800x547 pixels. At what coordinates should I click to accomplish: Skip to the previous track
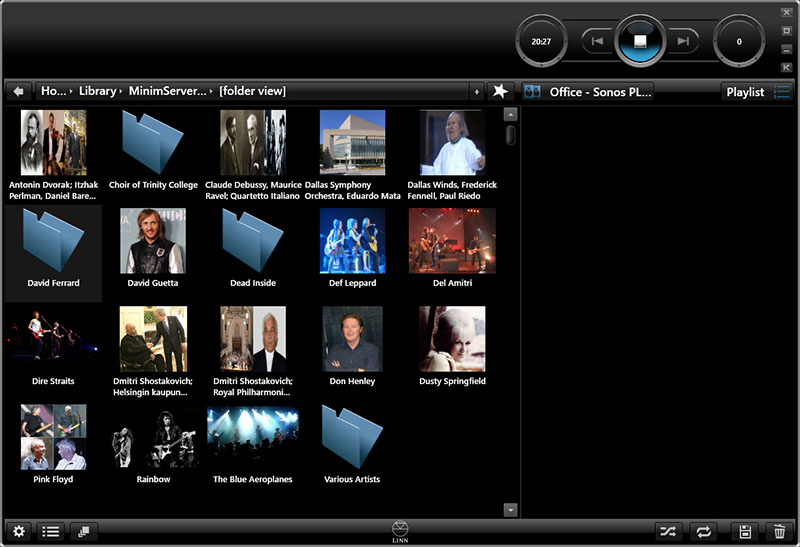click(597, 41)
